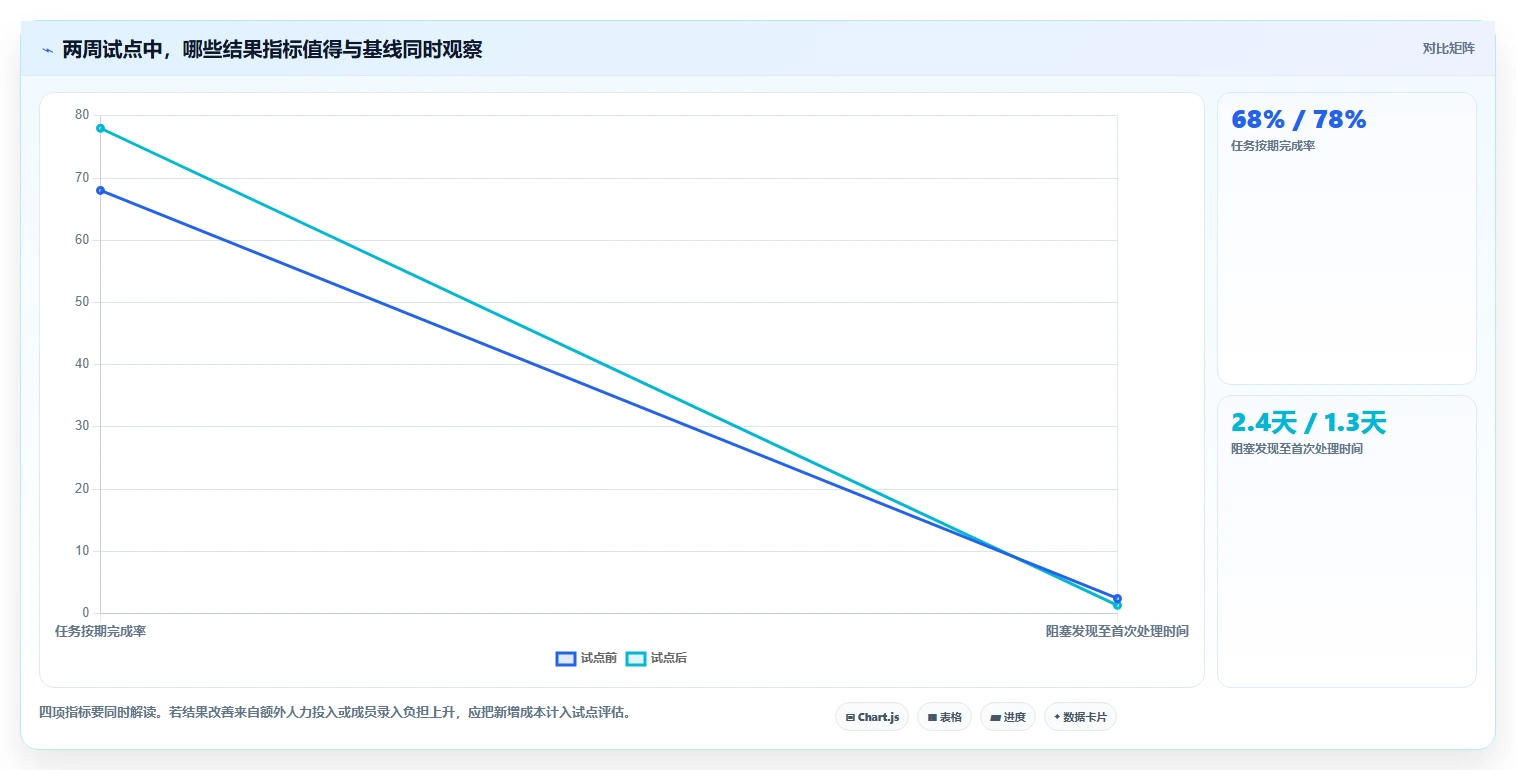
Task: Click the 试点后 point at 阻塞发现至首次处理时间
Action: click(1117, 605)
